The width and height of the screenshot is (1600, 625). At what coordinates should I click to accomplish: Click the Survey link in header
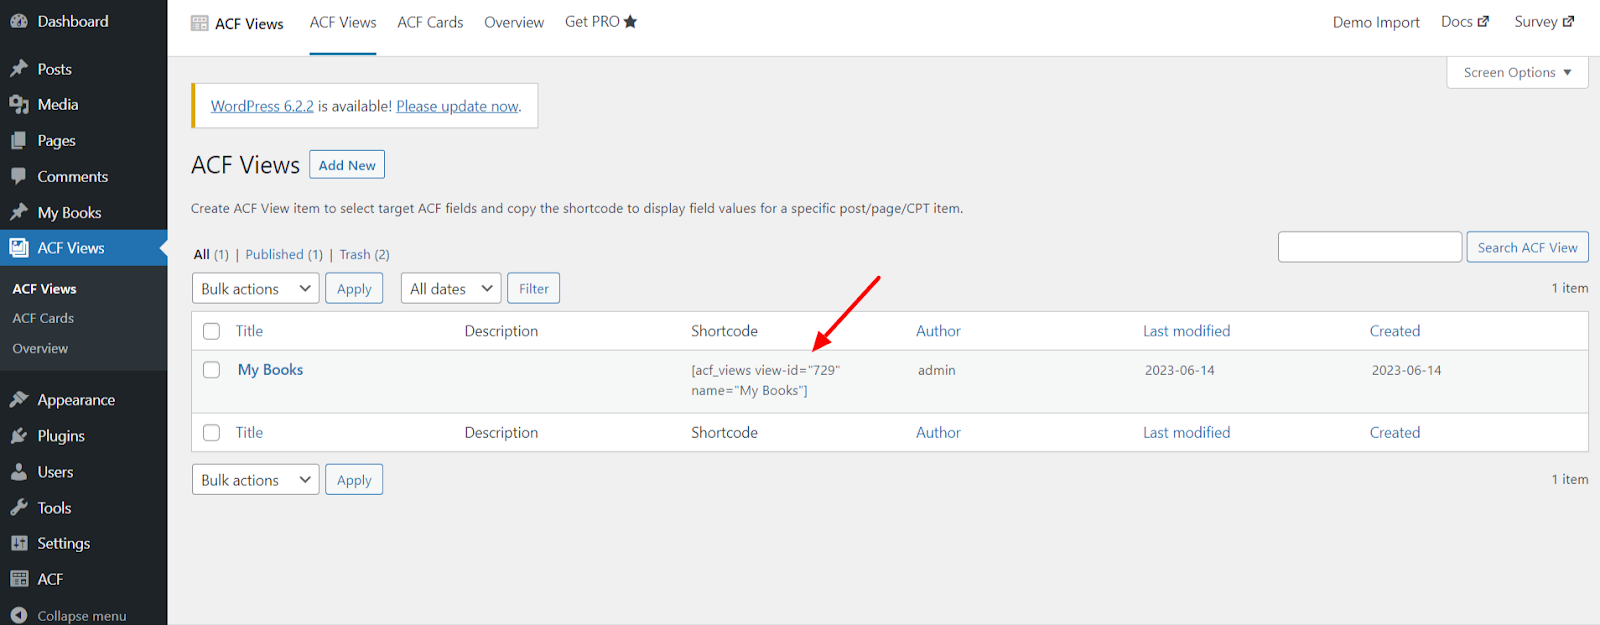pos(1544,21)
